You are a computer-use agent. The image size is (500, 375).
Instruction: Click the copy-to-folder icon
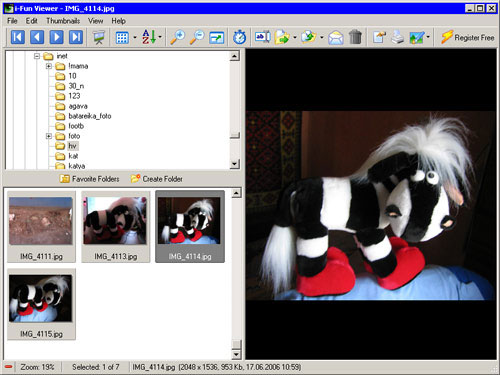[282, 37]
